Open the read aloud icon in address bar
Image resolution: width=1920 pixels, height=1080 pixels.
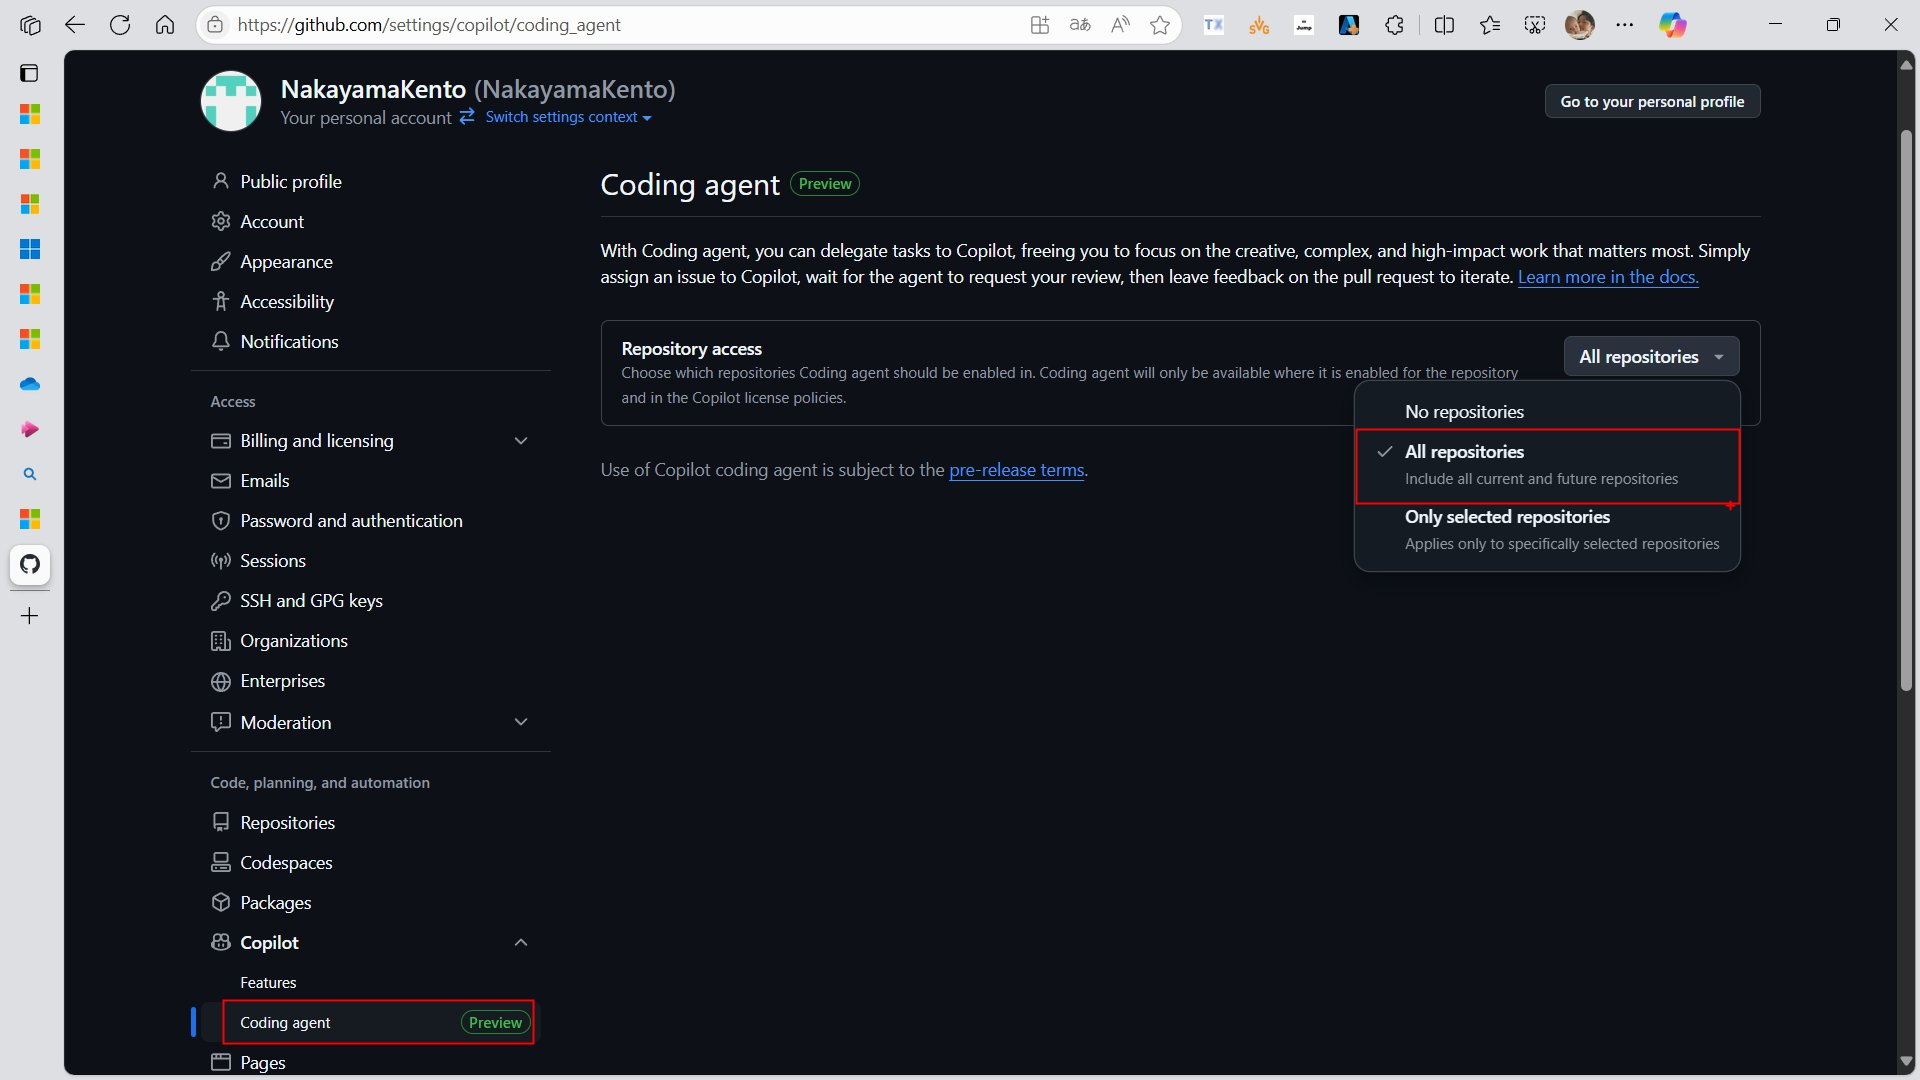1120,25
